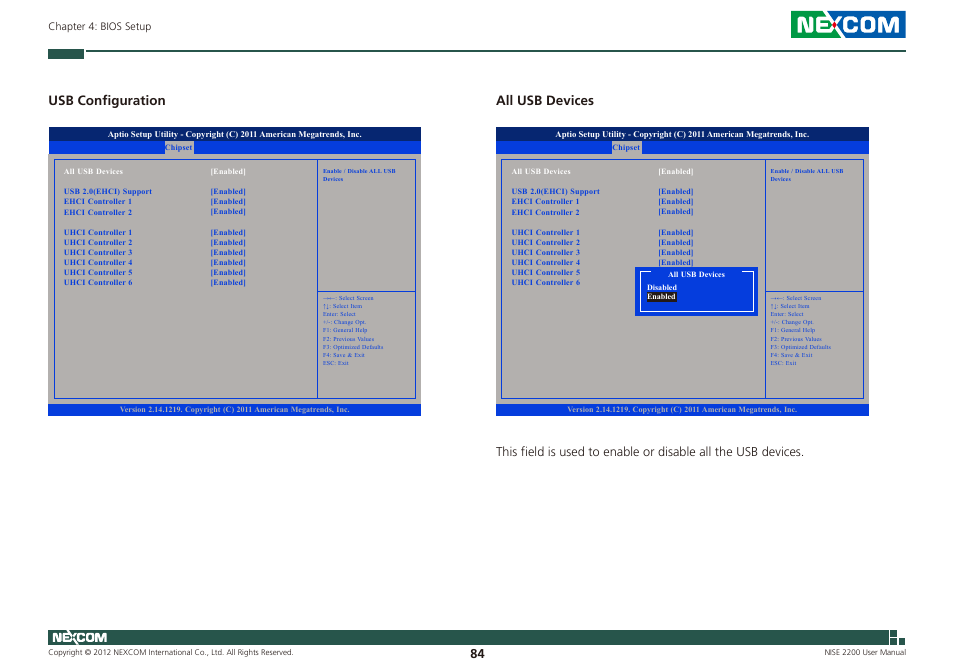The width and height of the screenshot is (954, 672).
Task: Select Chipset tab in All USB Devices screenshot
Action: click(x=626, y=147)
